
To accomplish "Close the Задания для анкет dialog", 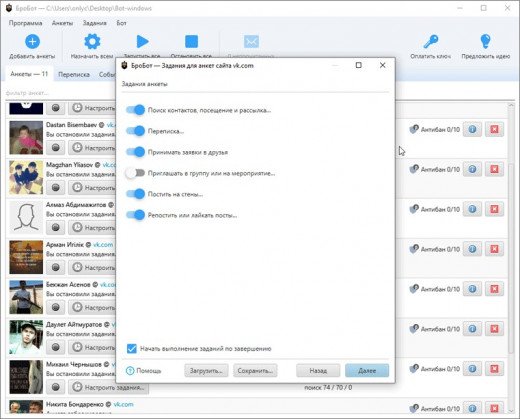I will pyautogui.click(x=383, y=65).
